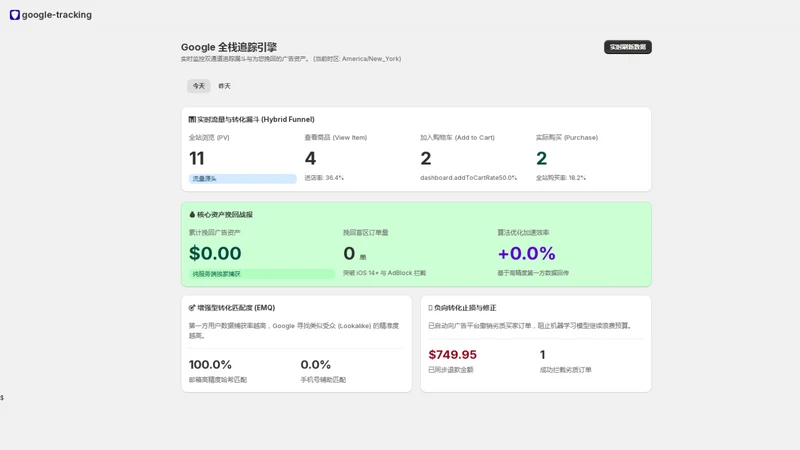Click the "100.0%" match value
Viewport: 800px width, 450px height.
[210, 364]
